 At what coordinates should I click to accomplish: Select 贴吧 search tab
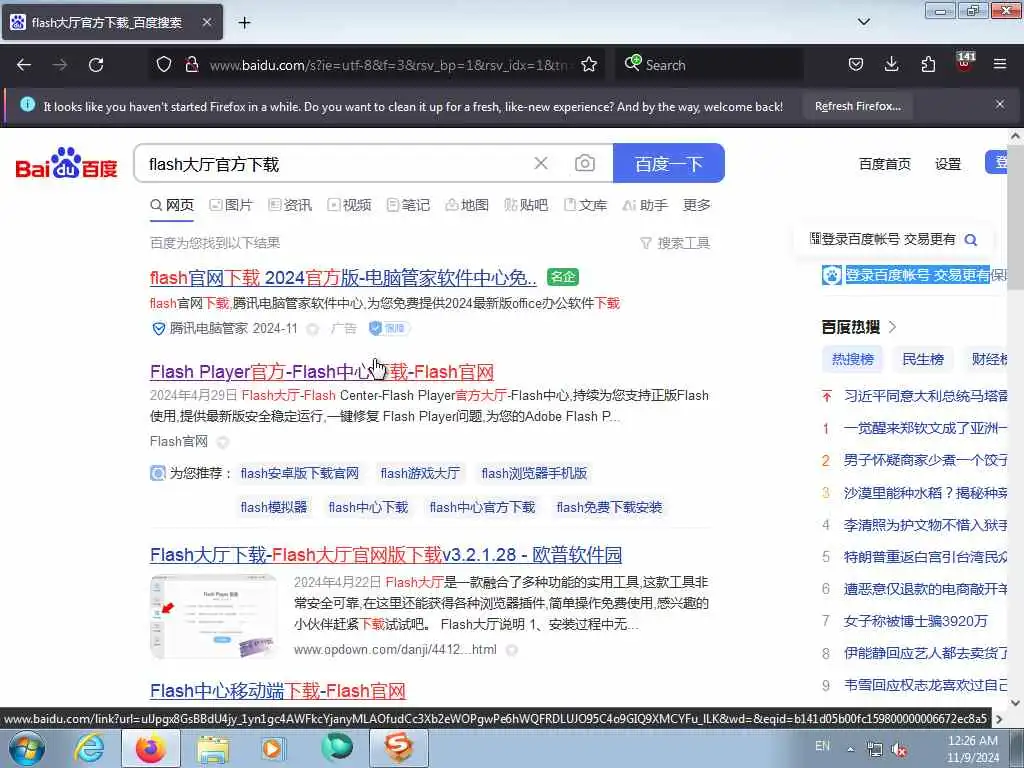click(x=526, y=205)
